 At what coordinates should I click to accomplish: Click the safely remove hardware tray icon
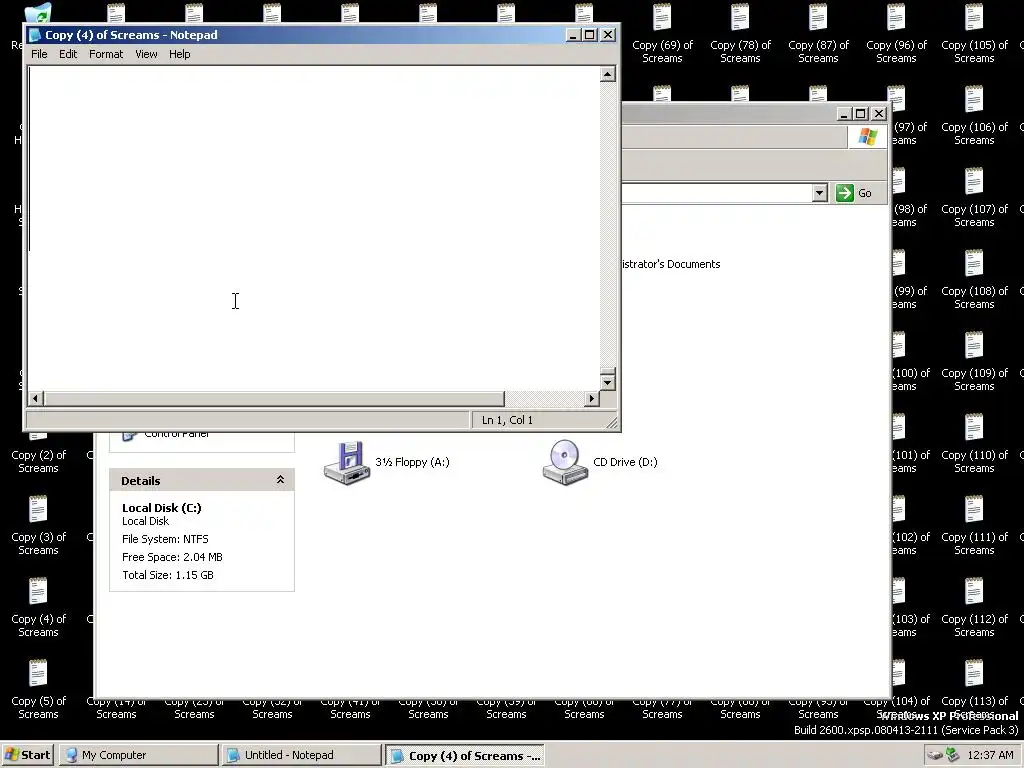click(x=935, y=756)
